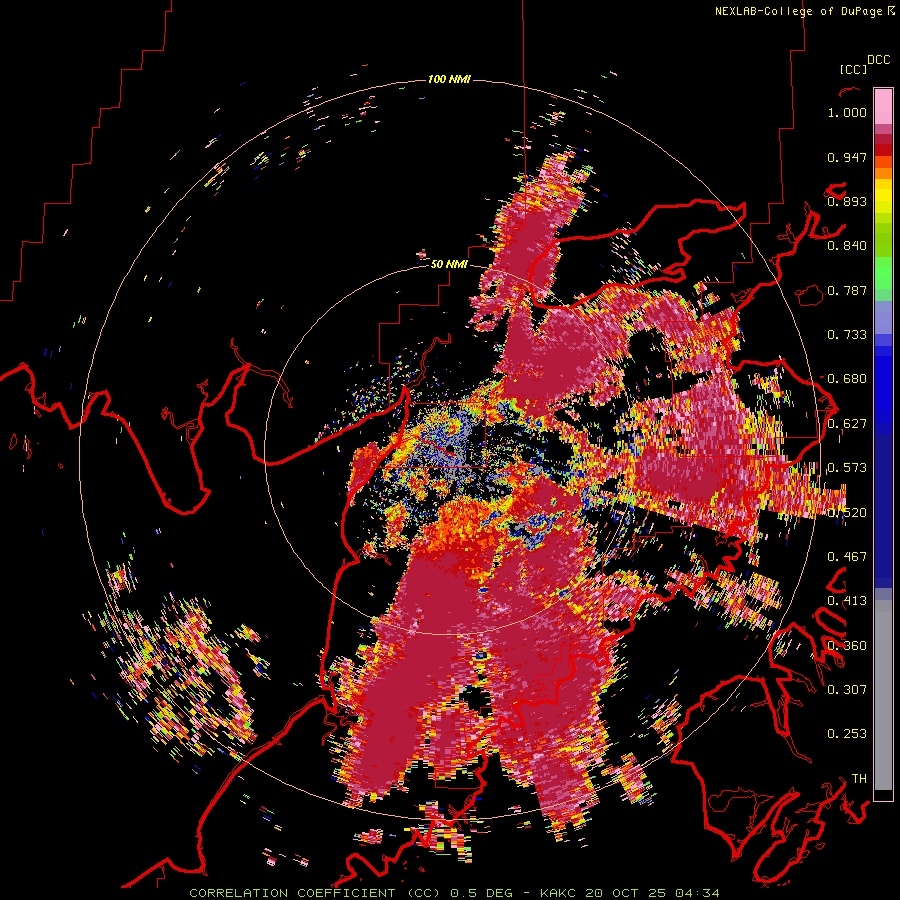Click the 20 OCT 25 date text
Viewport: 900px width, 900px height.
coord(626,893)
